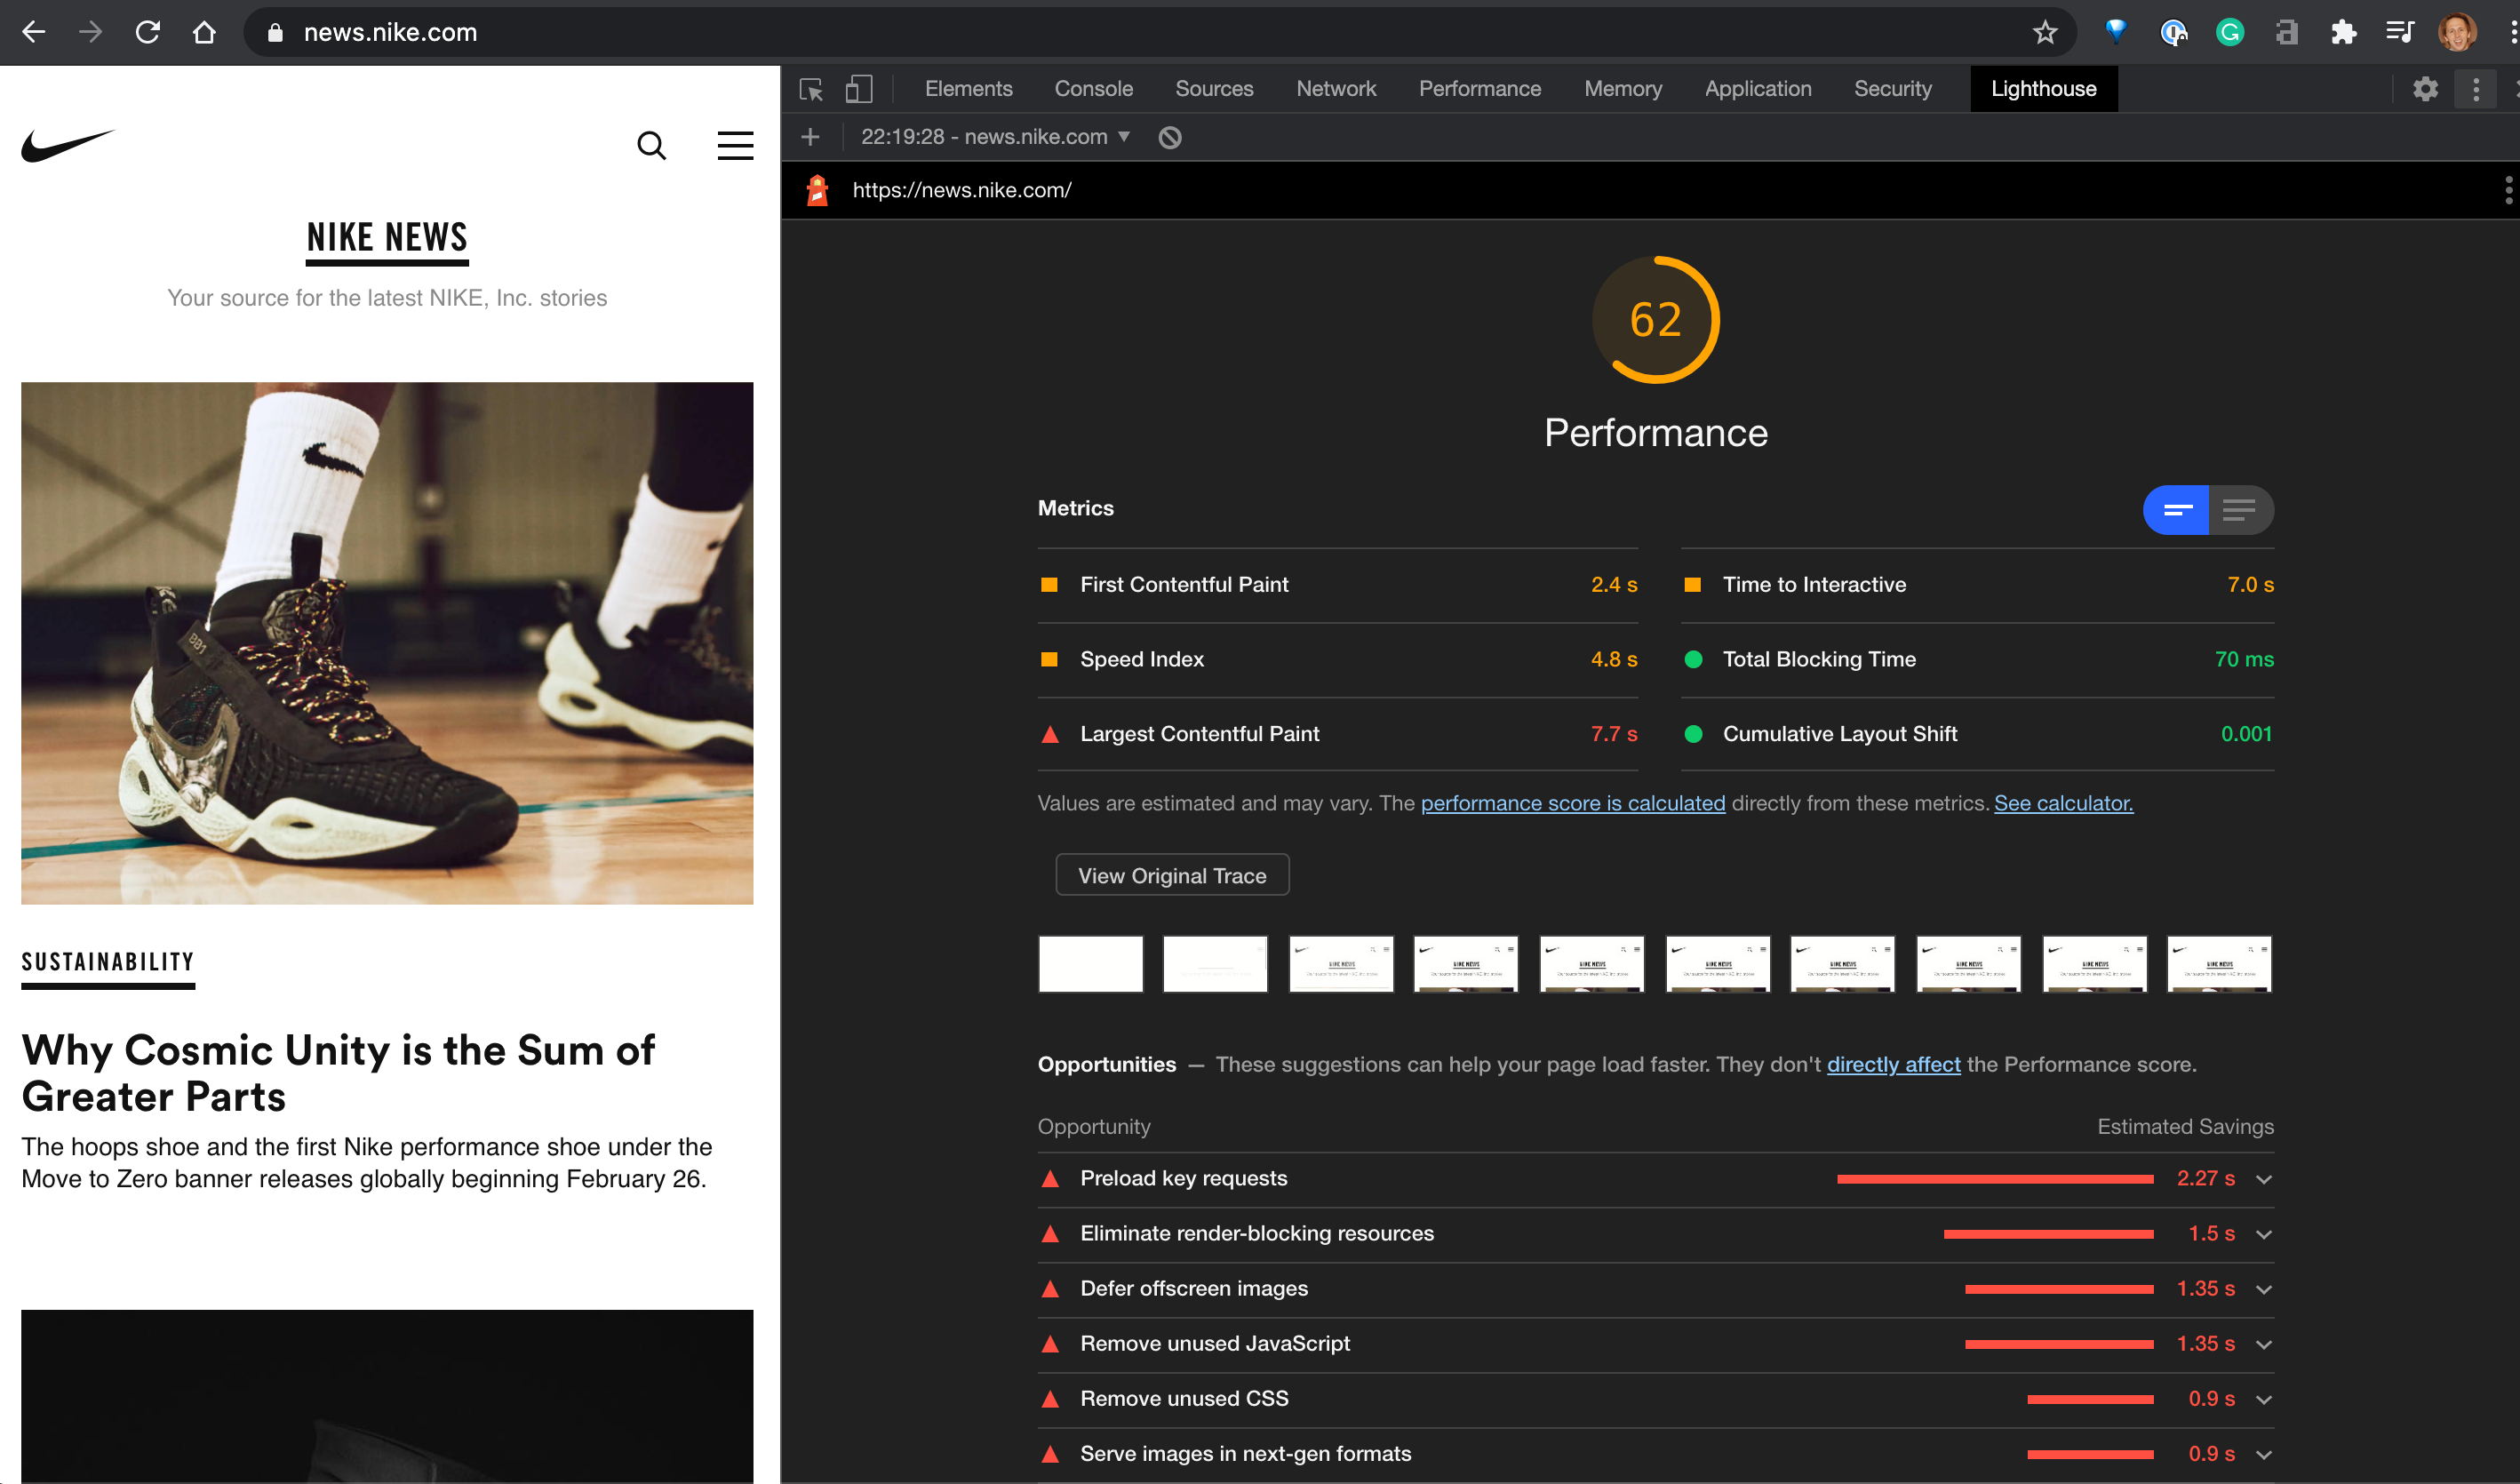
Task: Click the Total Blocking Time metric
Action: point(1978,660)
